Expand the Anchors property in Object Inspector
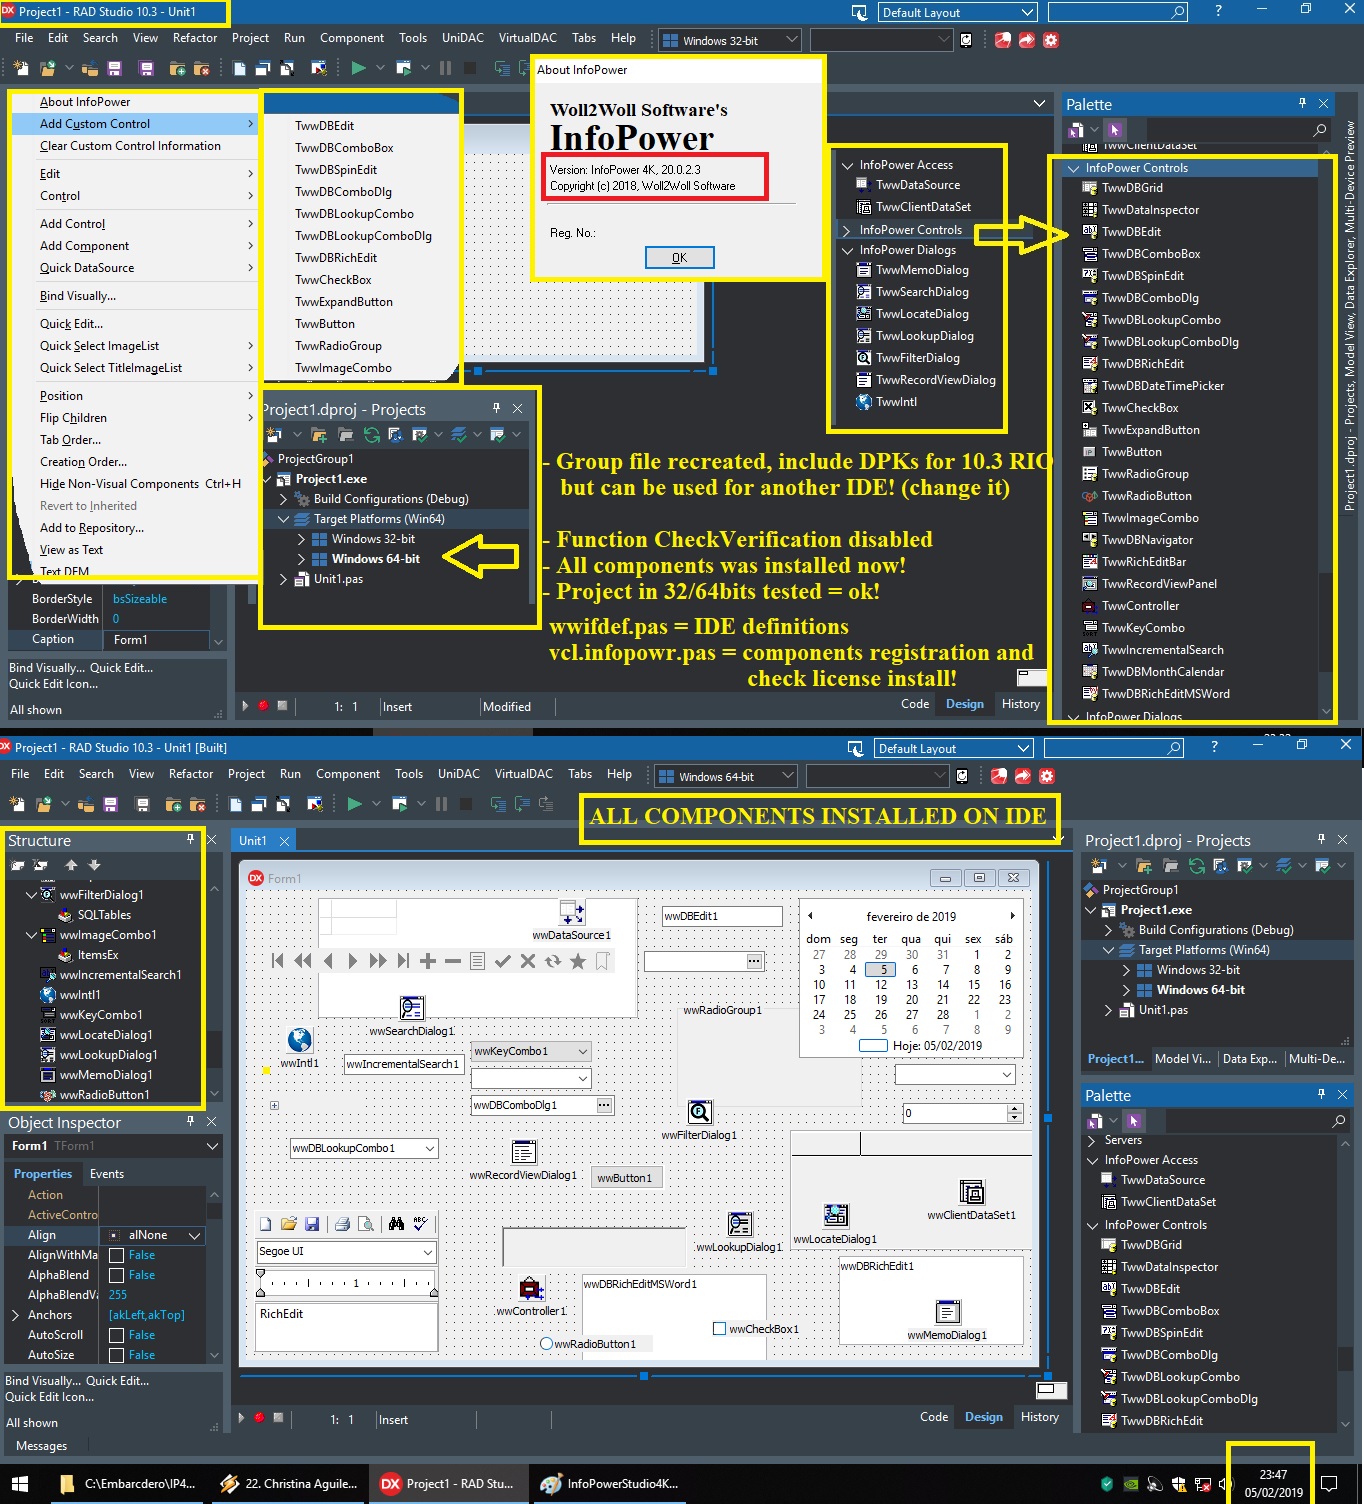 coord(15,1315)
